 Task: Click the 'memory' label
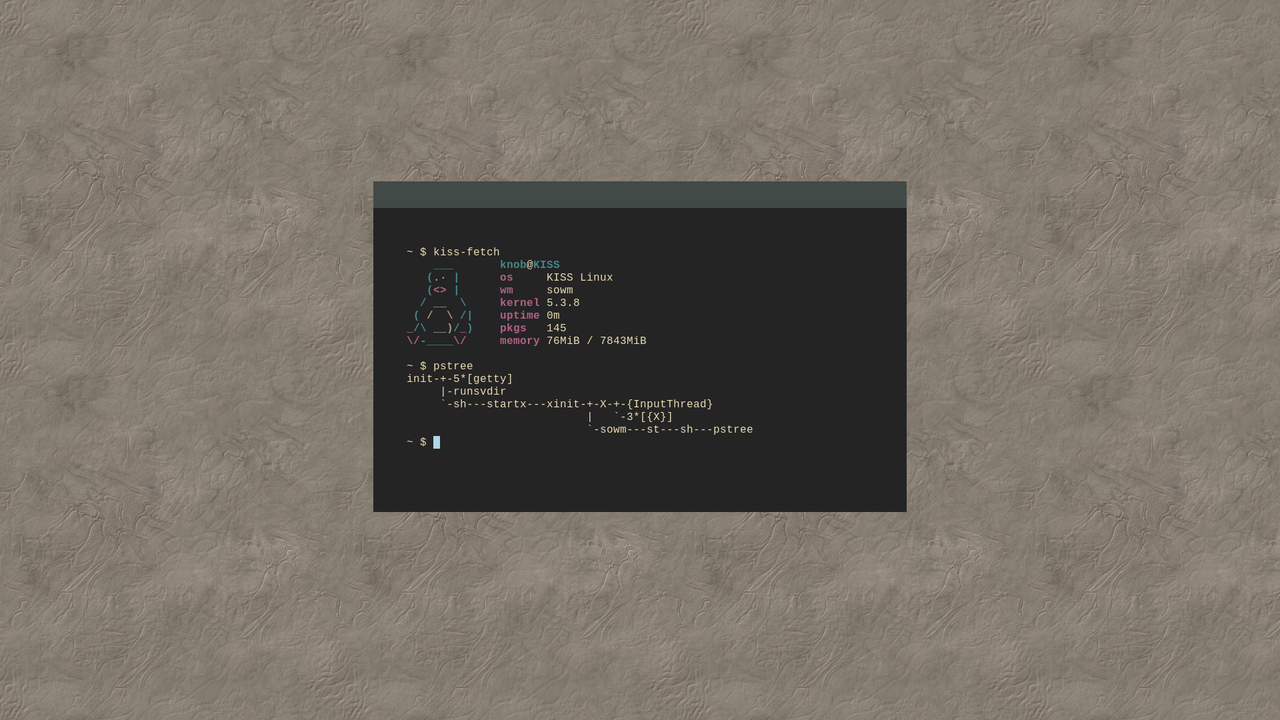(x=520, y=341)
